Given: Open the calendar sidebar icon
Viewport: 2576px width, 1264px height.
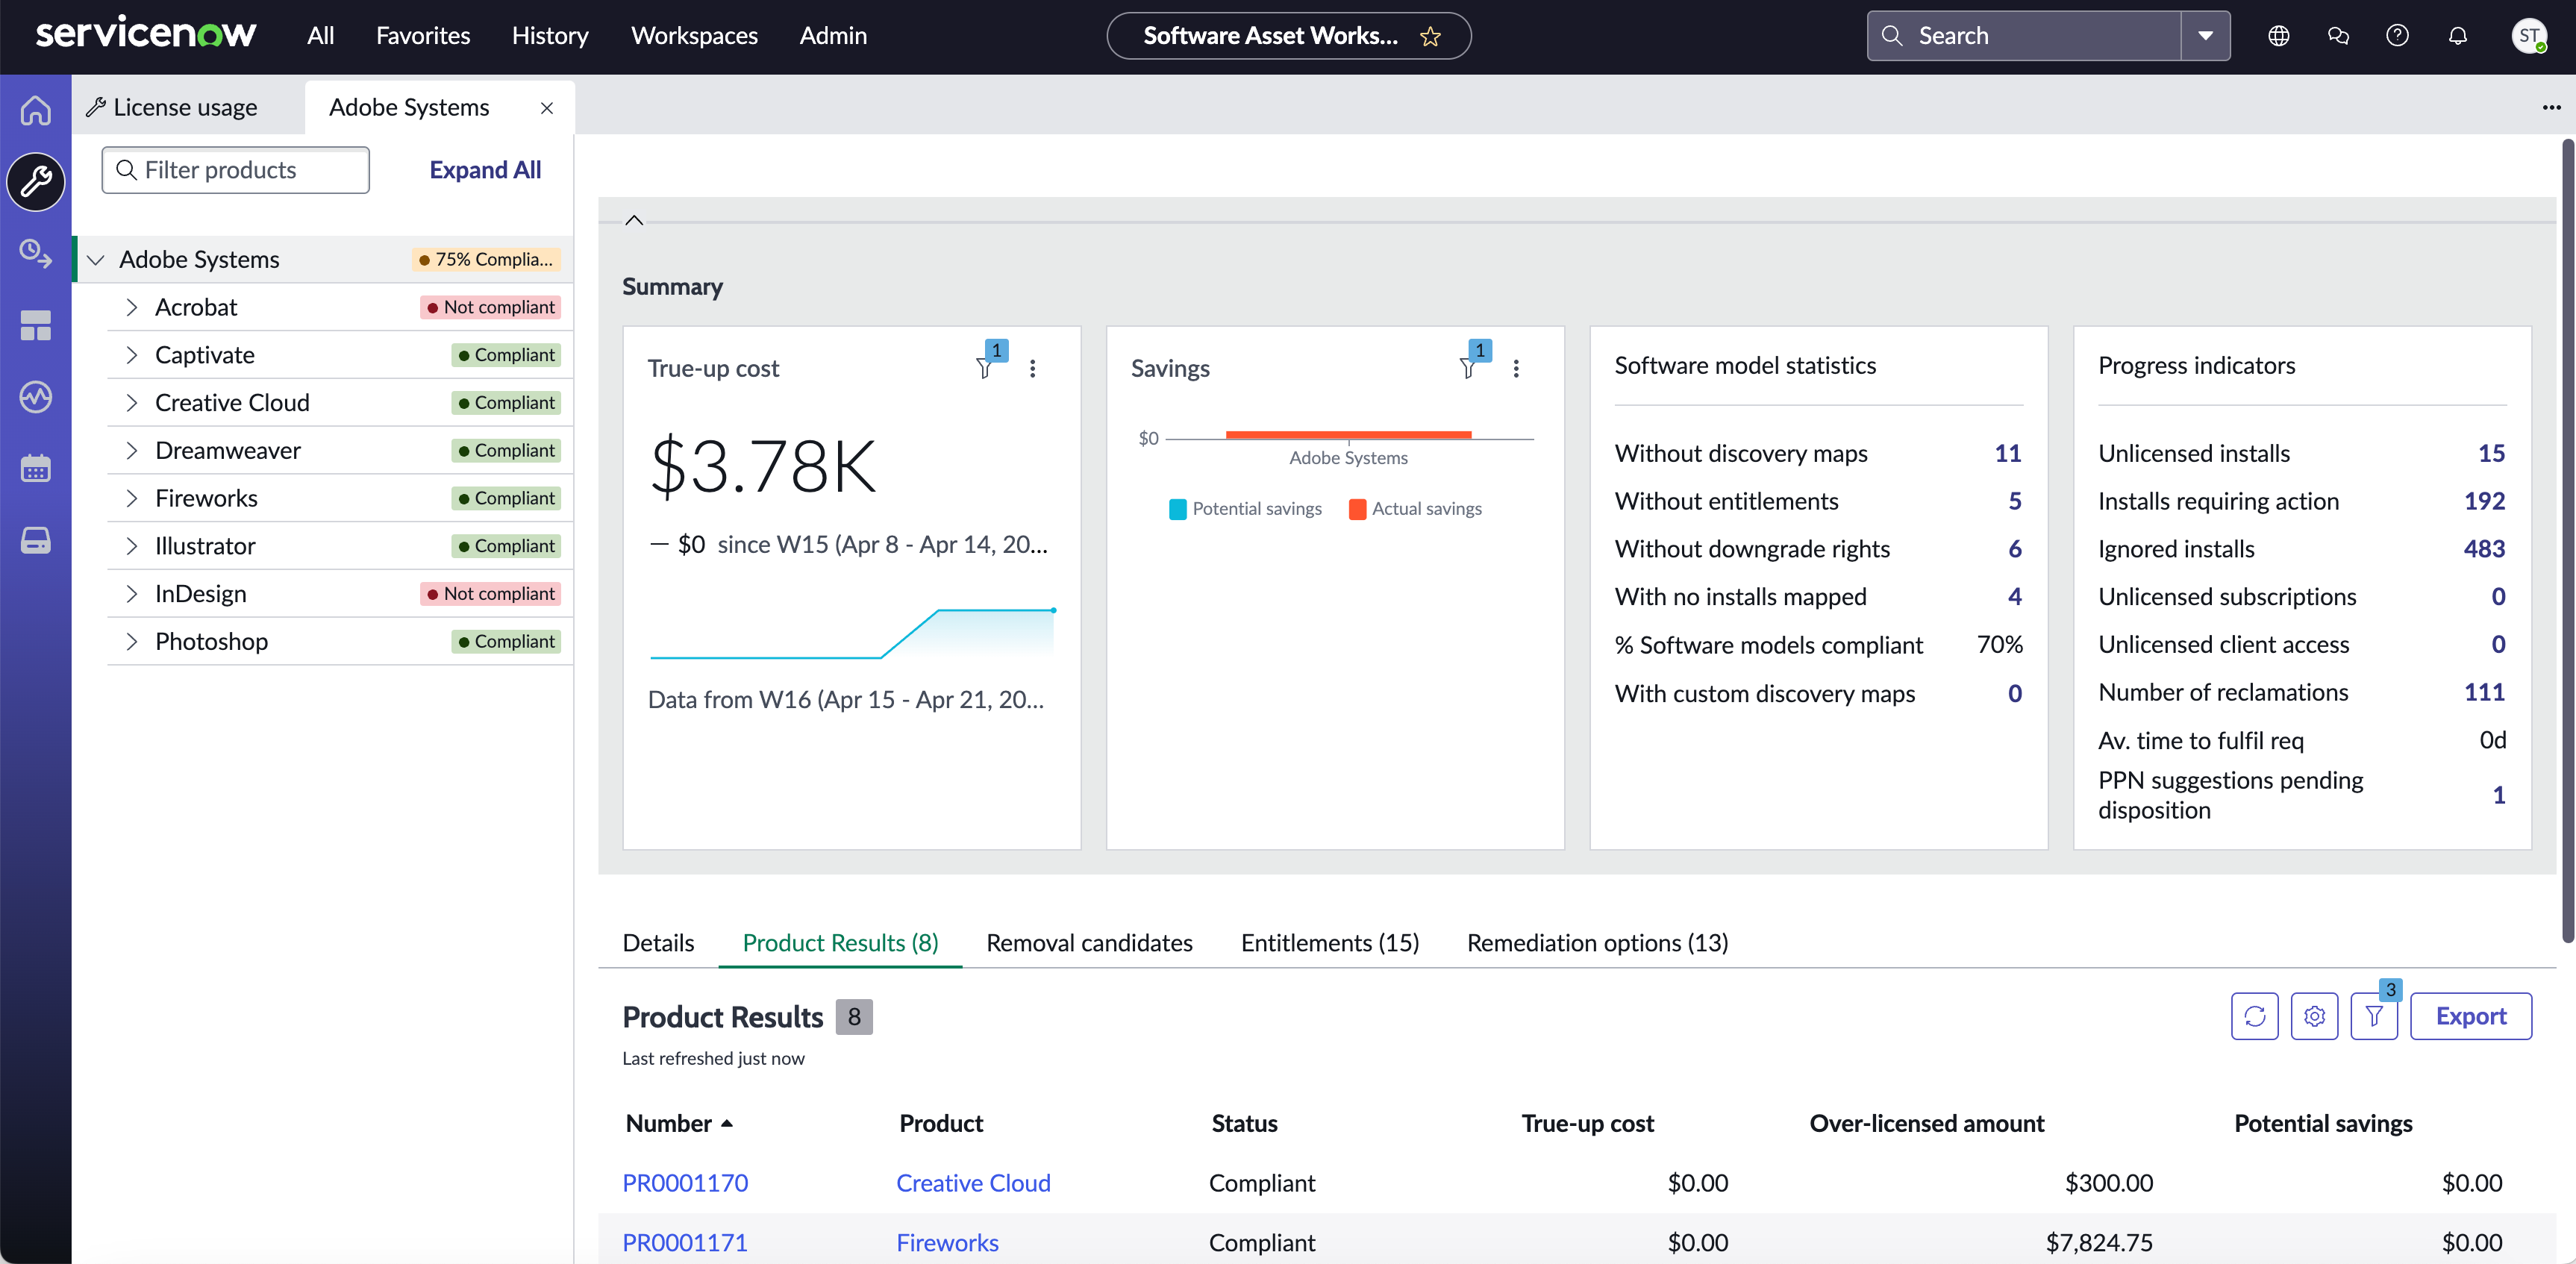Looking at the screenshot, I should click(x=36, y=468).
